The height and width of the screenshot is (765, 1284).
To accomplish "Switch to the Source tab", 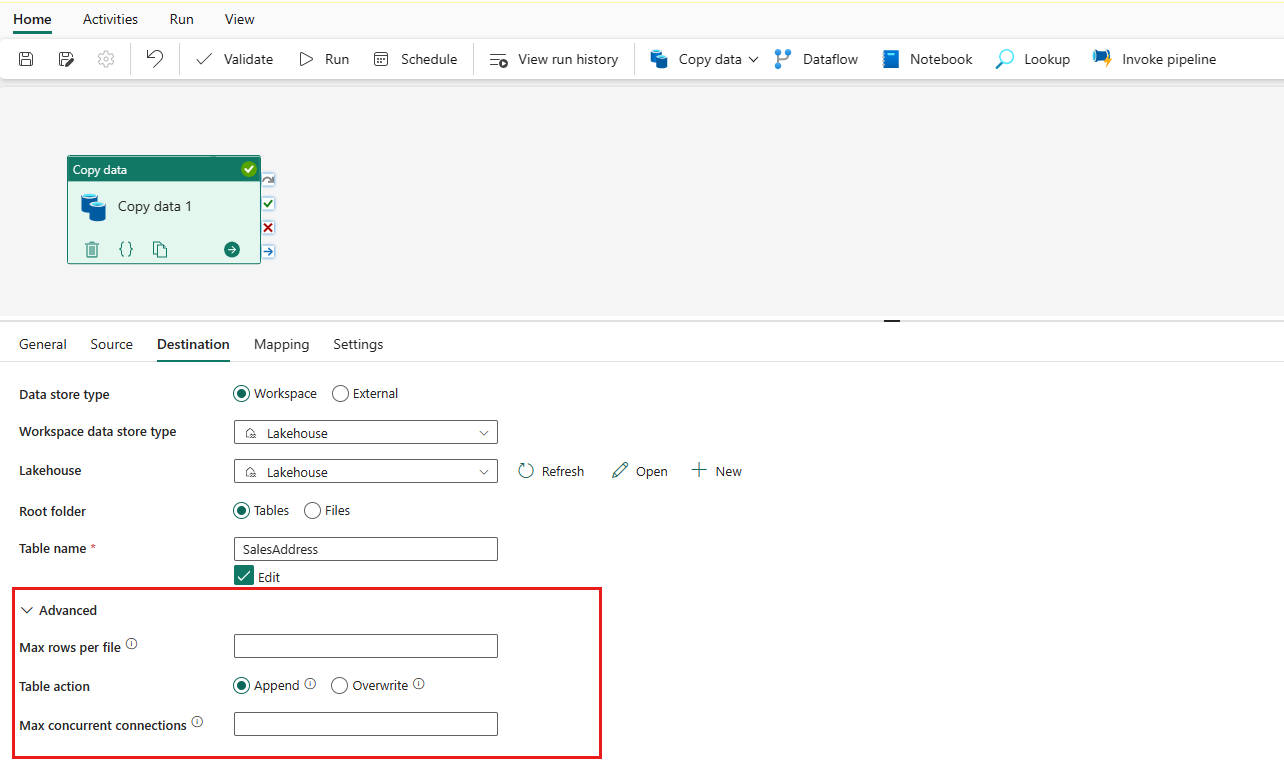I will tap(112, 344).
